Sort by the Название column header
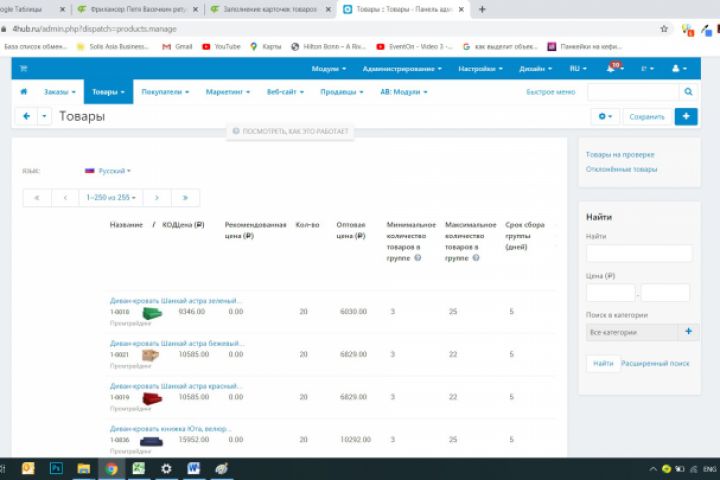Screen dimensions: 720x480 click(x=126, y=225)
